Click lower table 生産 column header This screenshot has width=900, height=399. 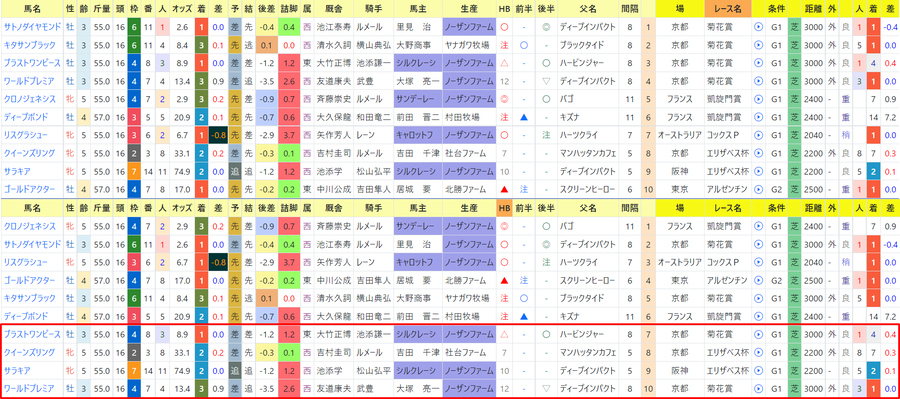[x=468, y=208]
